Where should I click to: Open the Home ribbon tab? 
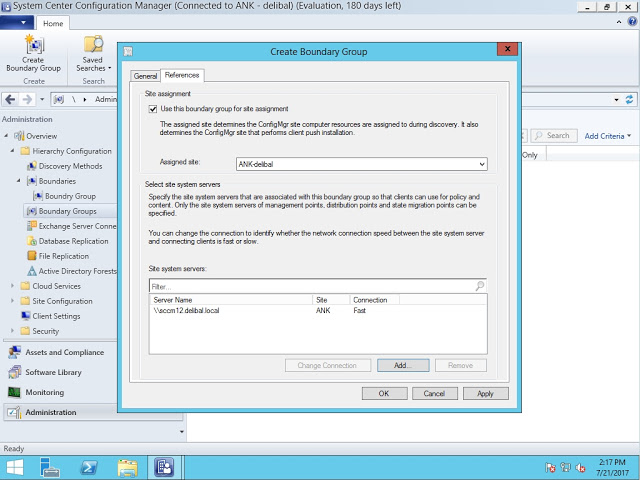(53, 23)
